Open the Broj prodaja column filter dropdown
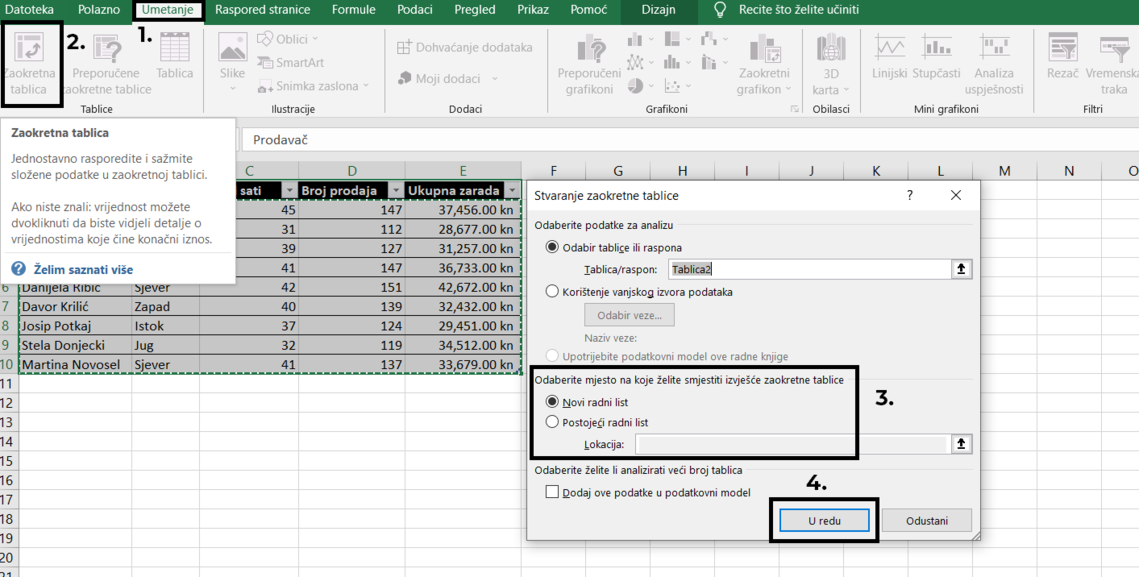 pos(395,190)
